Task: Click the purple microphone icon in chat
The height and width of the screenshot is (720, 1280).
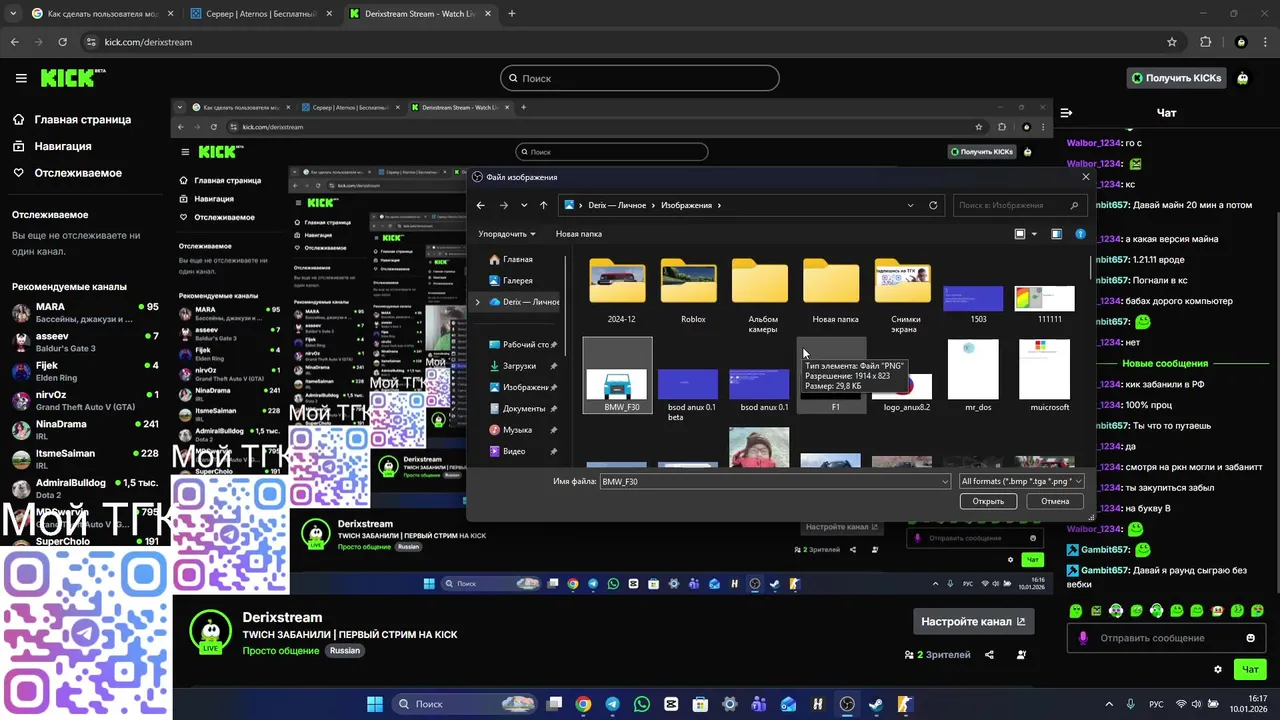Action: [1083, 638]
